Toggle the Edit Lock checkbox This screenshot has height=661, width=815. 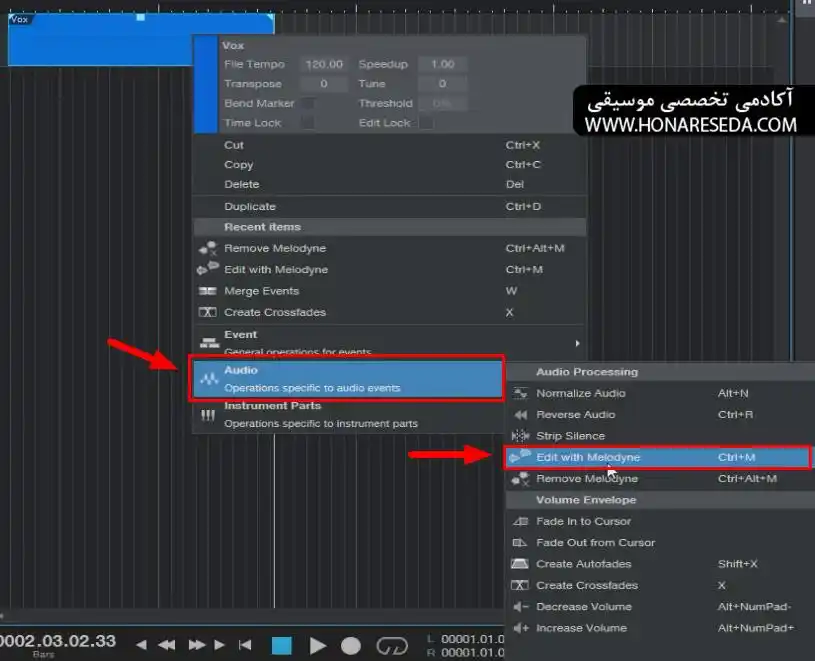426,123
